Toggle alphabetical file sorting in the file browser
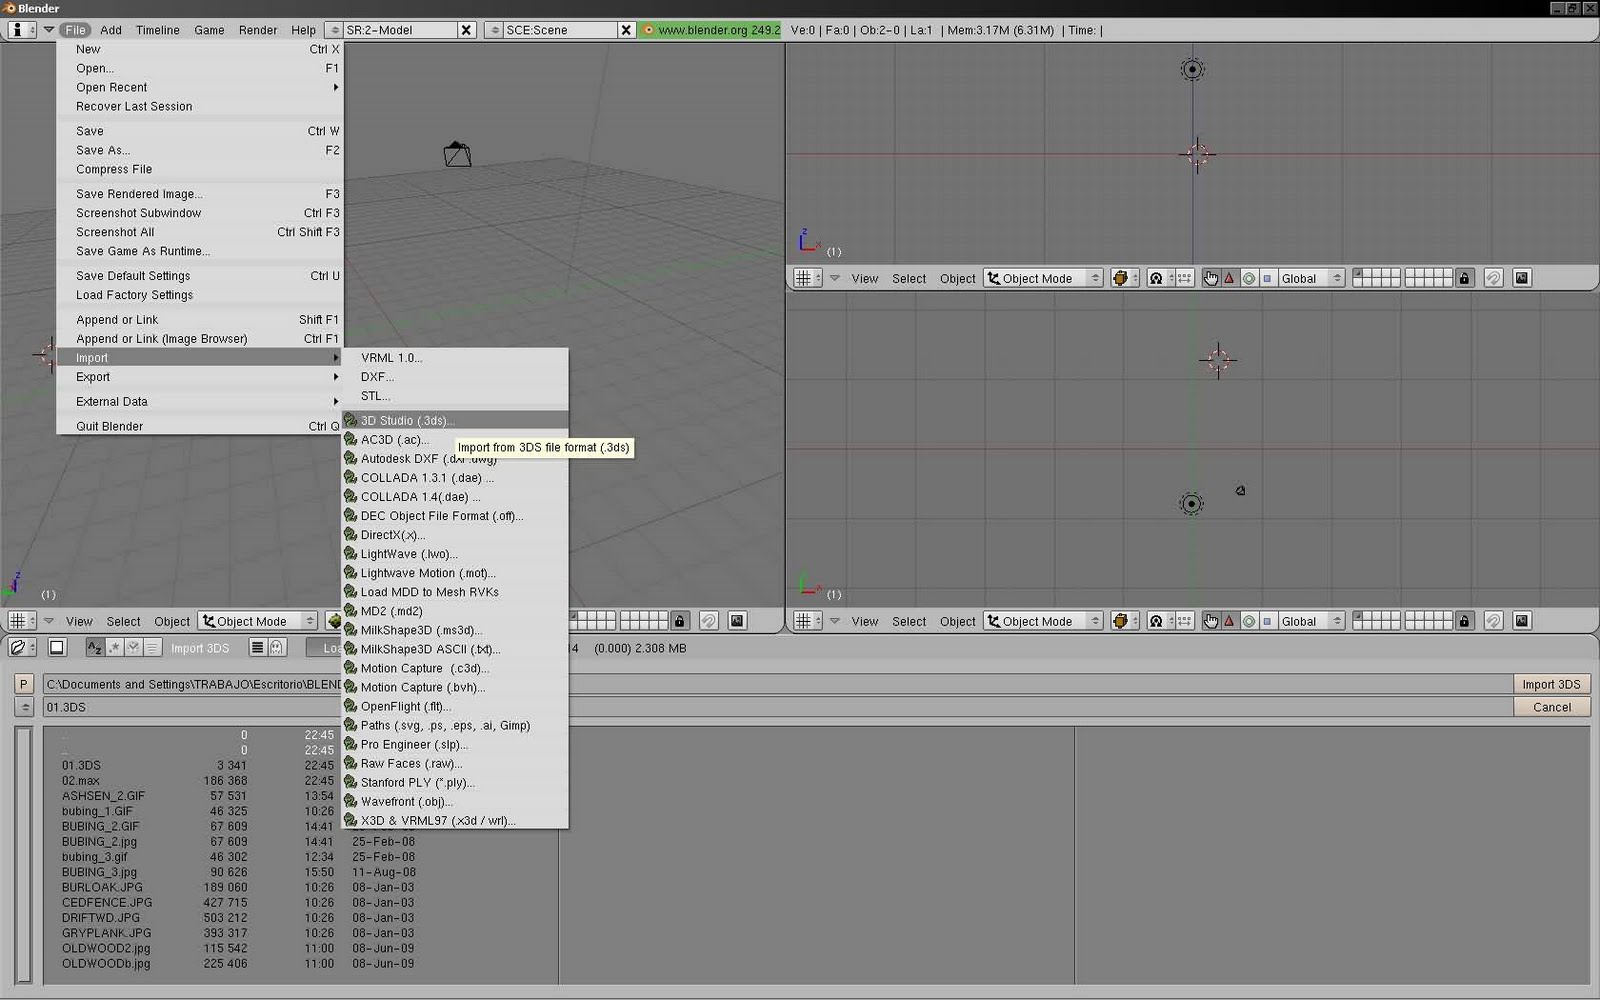 (x=95, y=648)
